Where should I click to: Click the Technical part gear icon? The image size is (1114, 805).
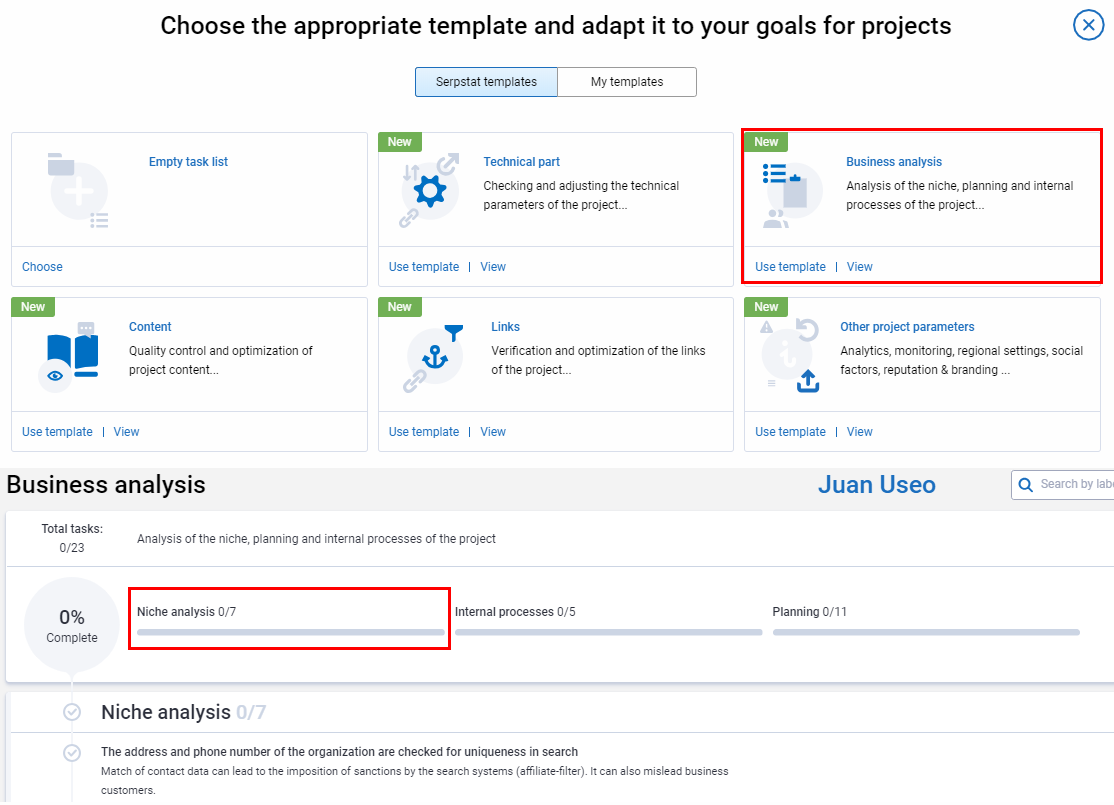tap(430, 190)
